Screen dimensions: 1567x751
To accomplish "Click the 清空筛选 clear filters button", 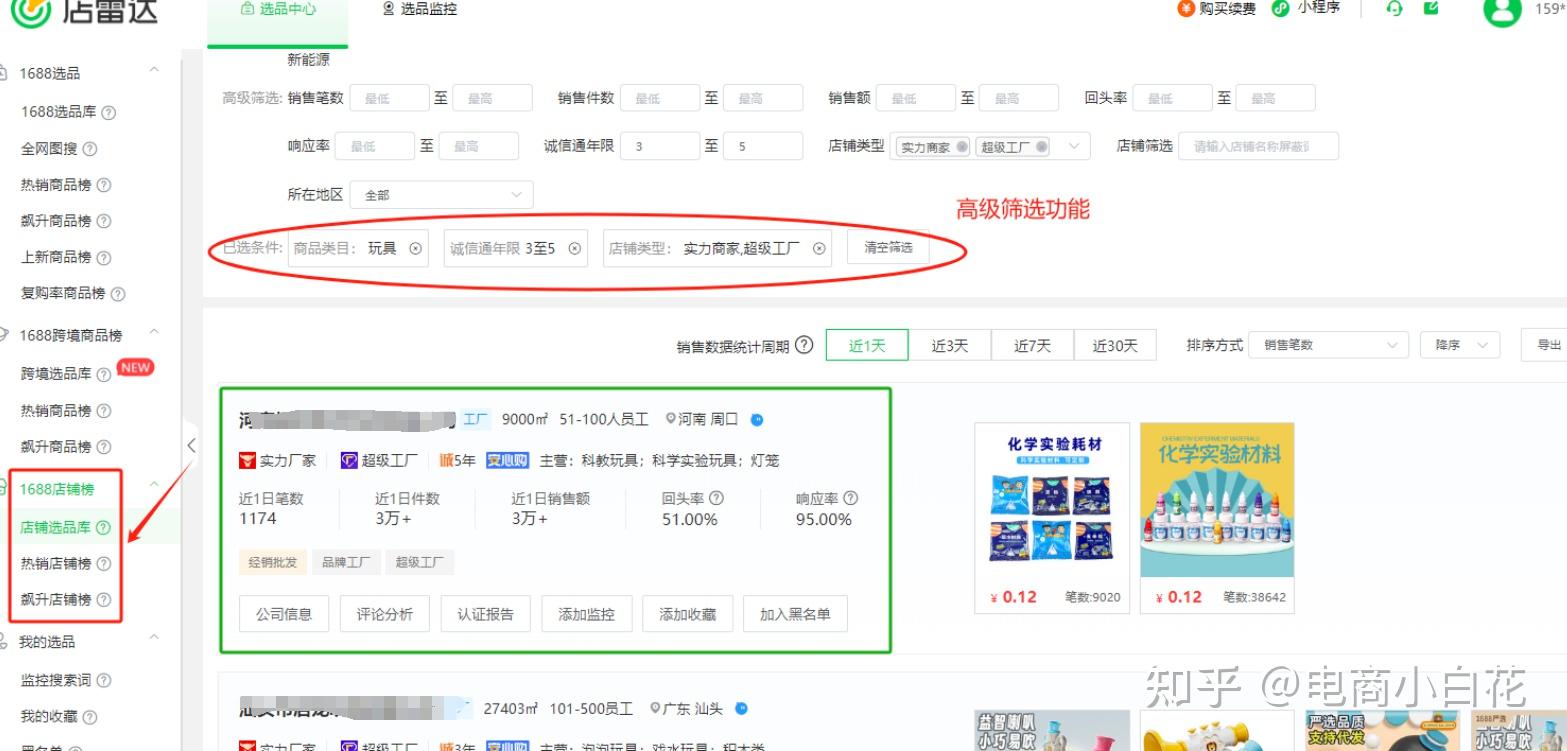I will [888, 247].
